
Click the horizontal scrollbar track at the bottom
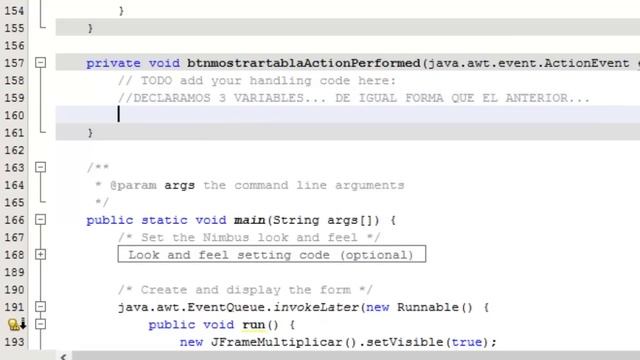[x=355, y=356]
